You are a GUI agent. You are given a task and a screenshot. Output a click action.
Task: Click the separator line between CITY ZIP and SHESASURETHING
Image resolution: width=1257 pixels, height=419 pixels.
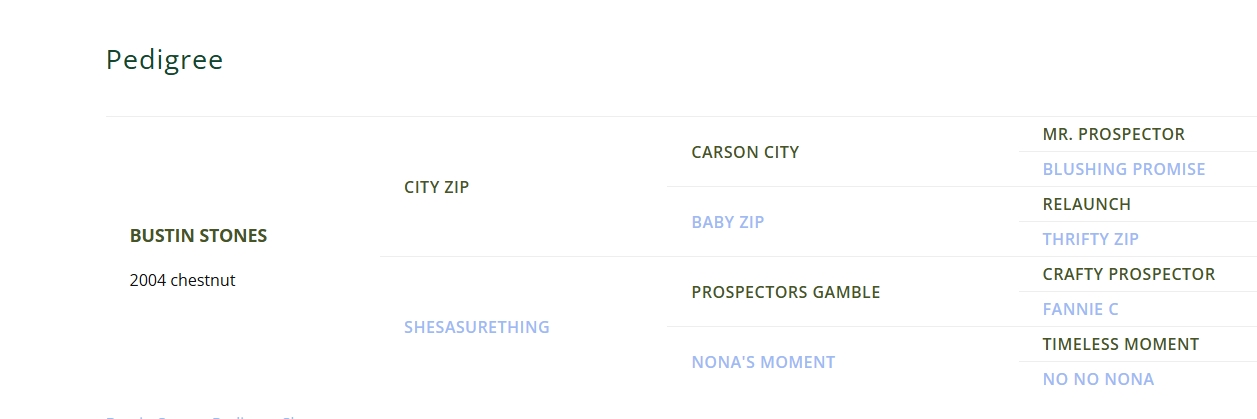point(522,257)
